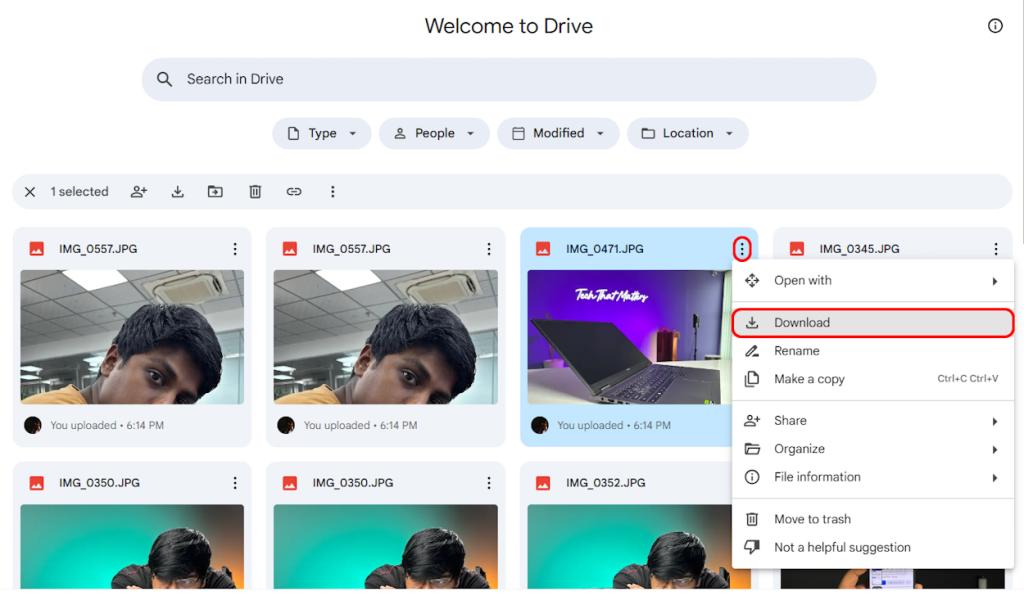Select Not a helpful suggestion

(x=872, y=548)
